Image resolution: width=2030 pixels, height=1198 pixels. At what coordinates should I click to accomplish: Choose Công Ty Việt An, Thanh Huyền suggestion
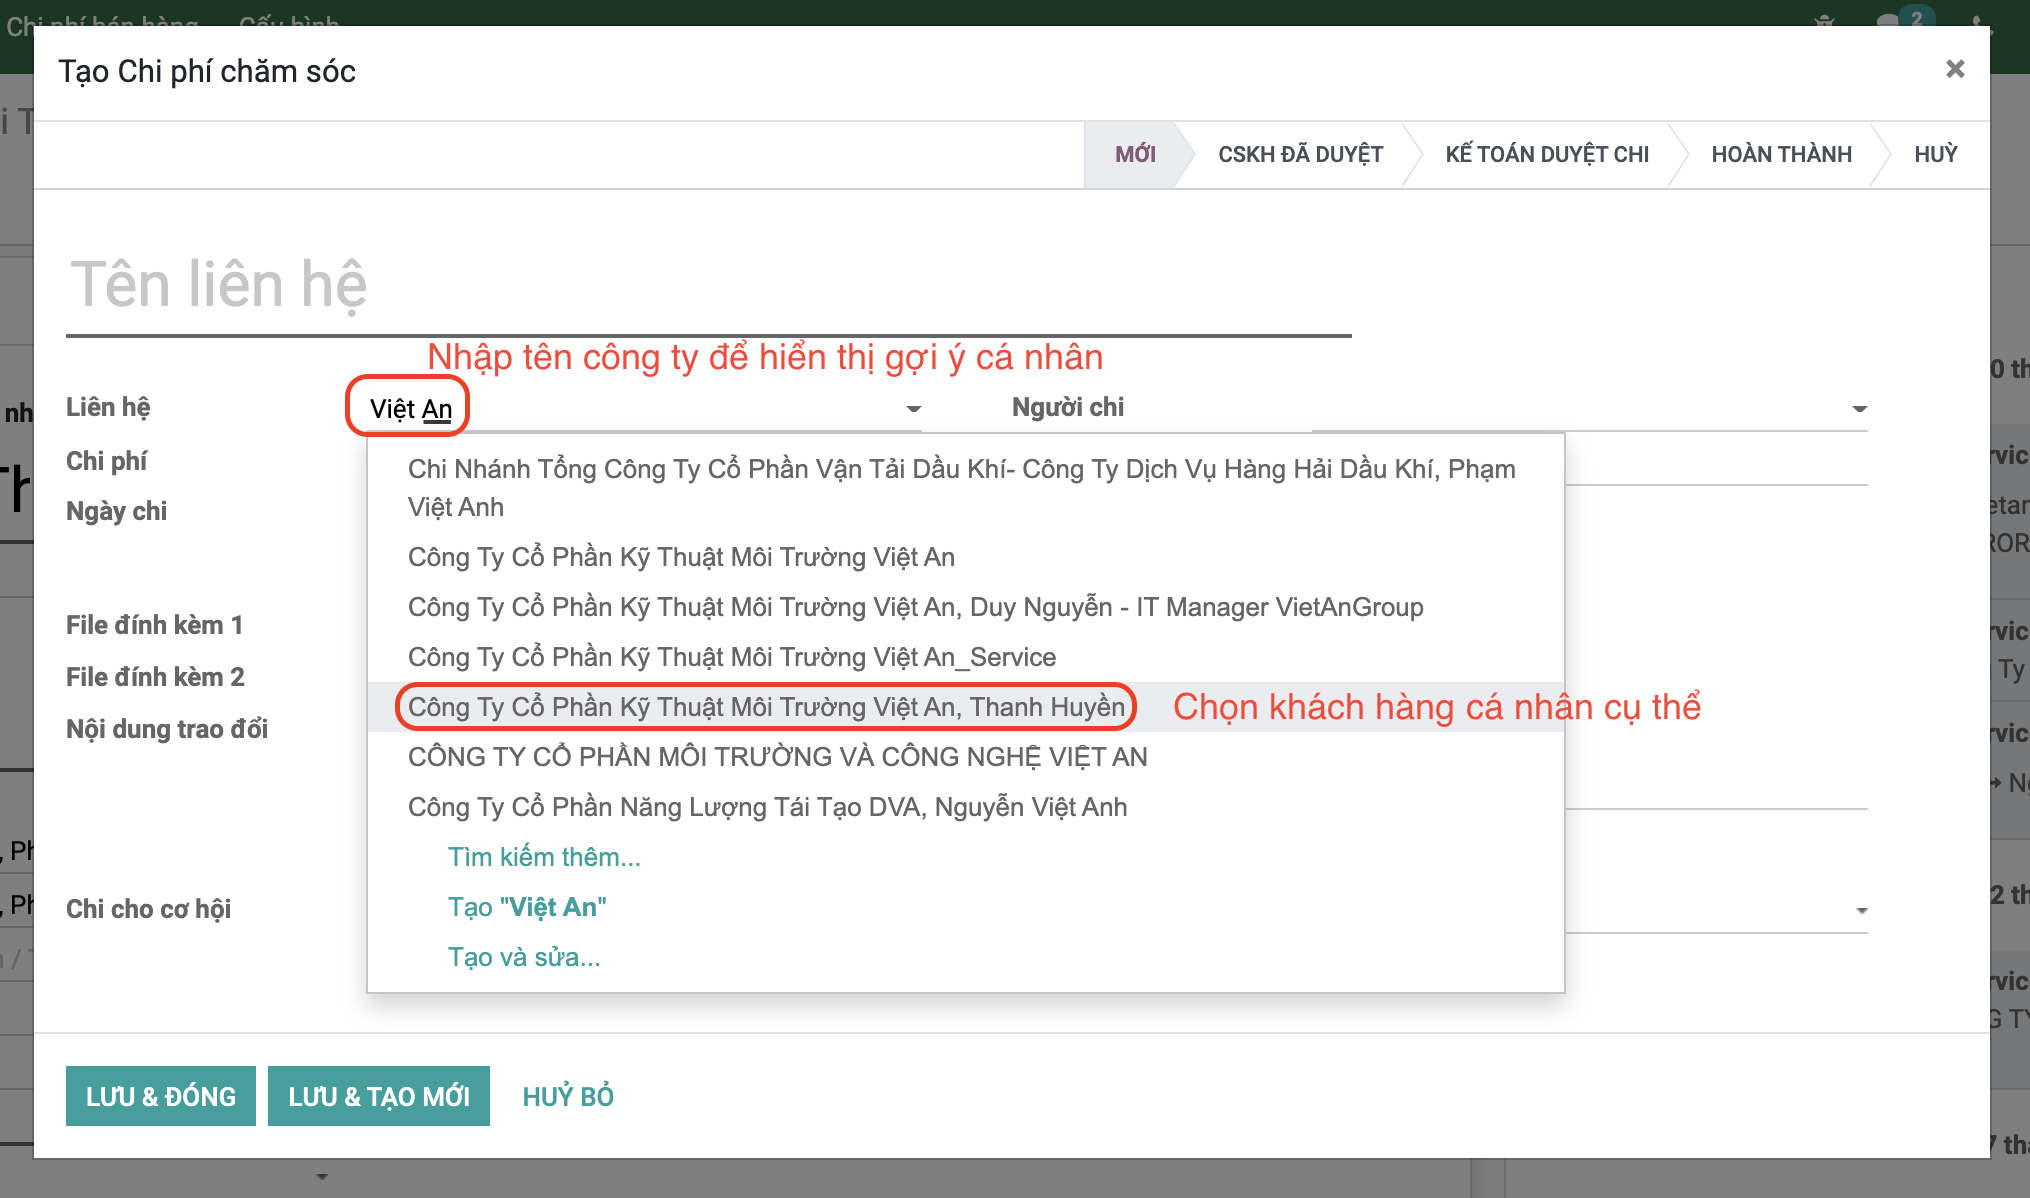pos(766,707)
